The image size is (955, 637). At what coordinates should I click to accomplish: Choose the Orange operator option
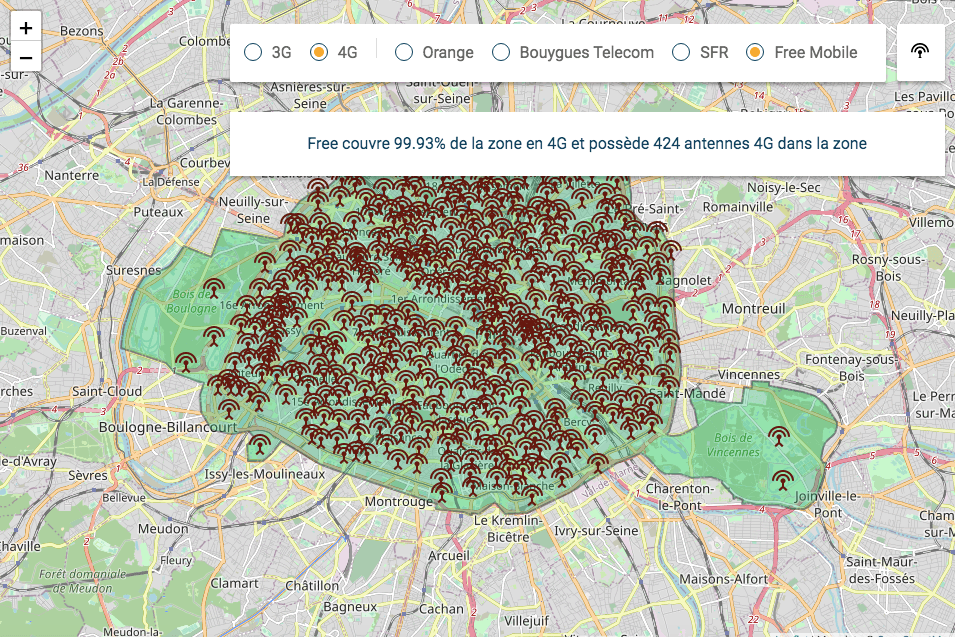(x=404, y=52)
